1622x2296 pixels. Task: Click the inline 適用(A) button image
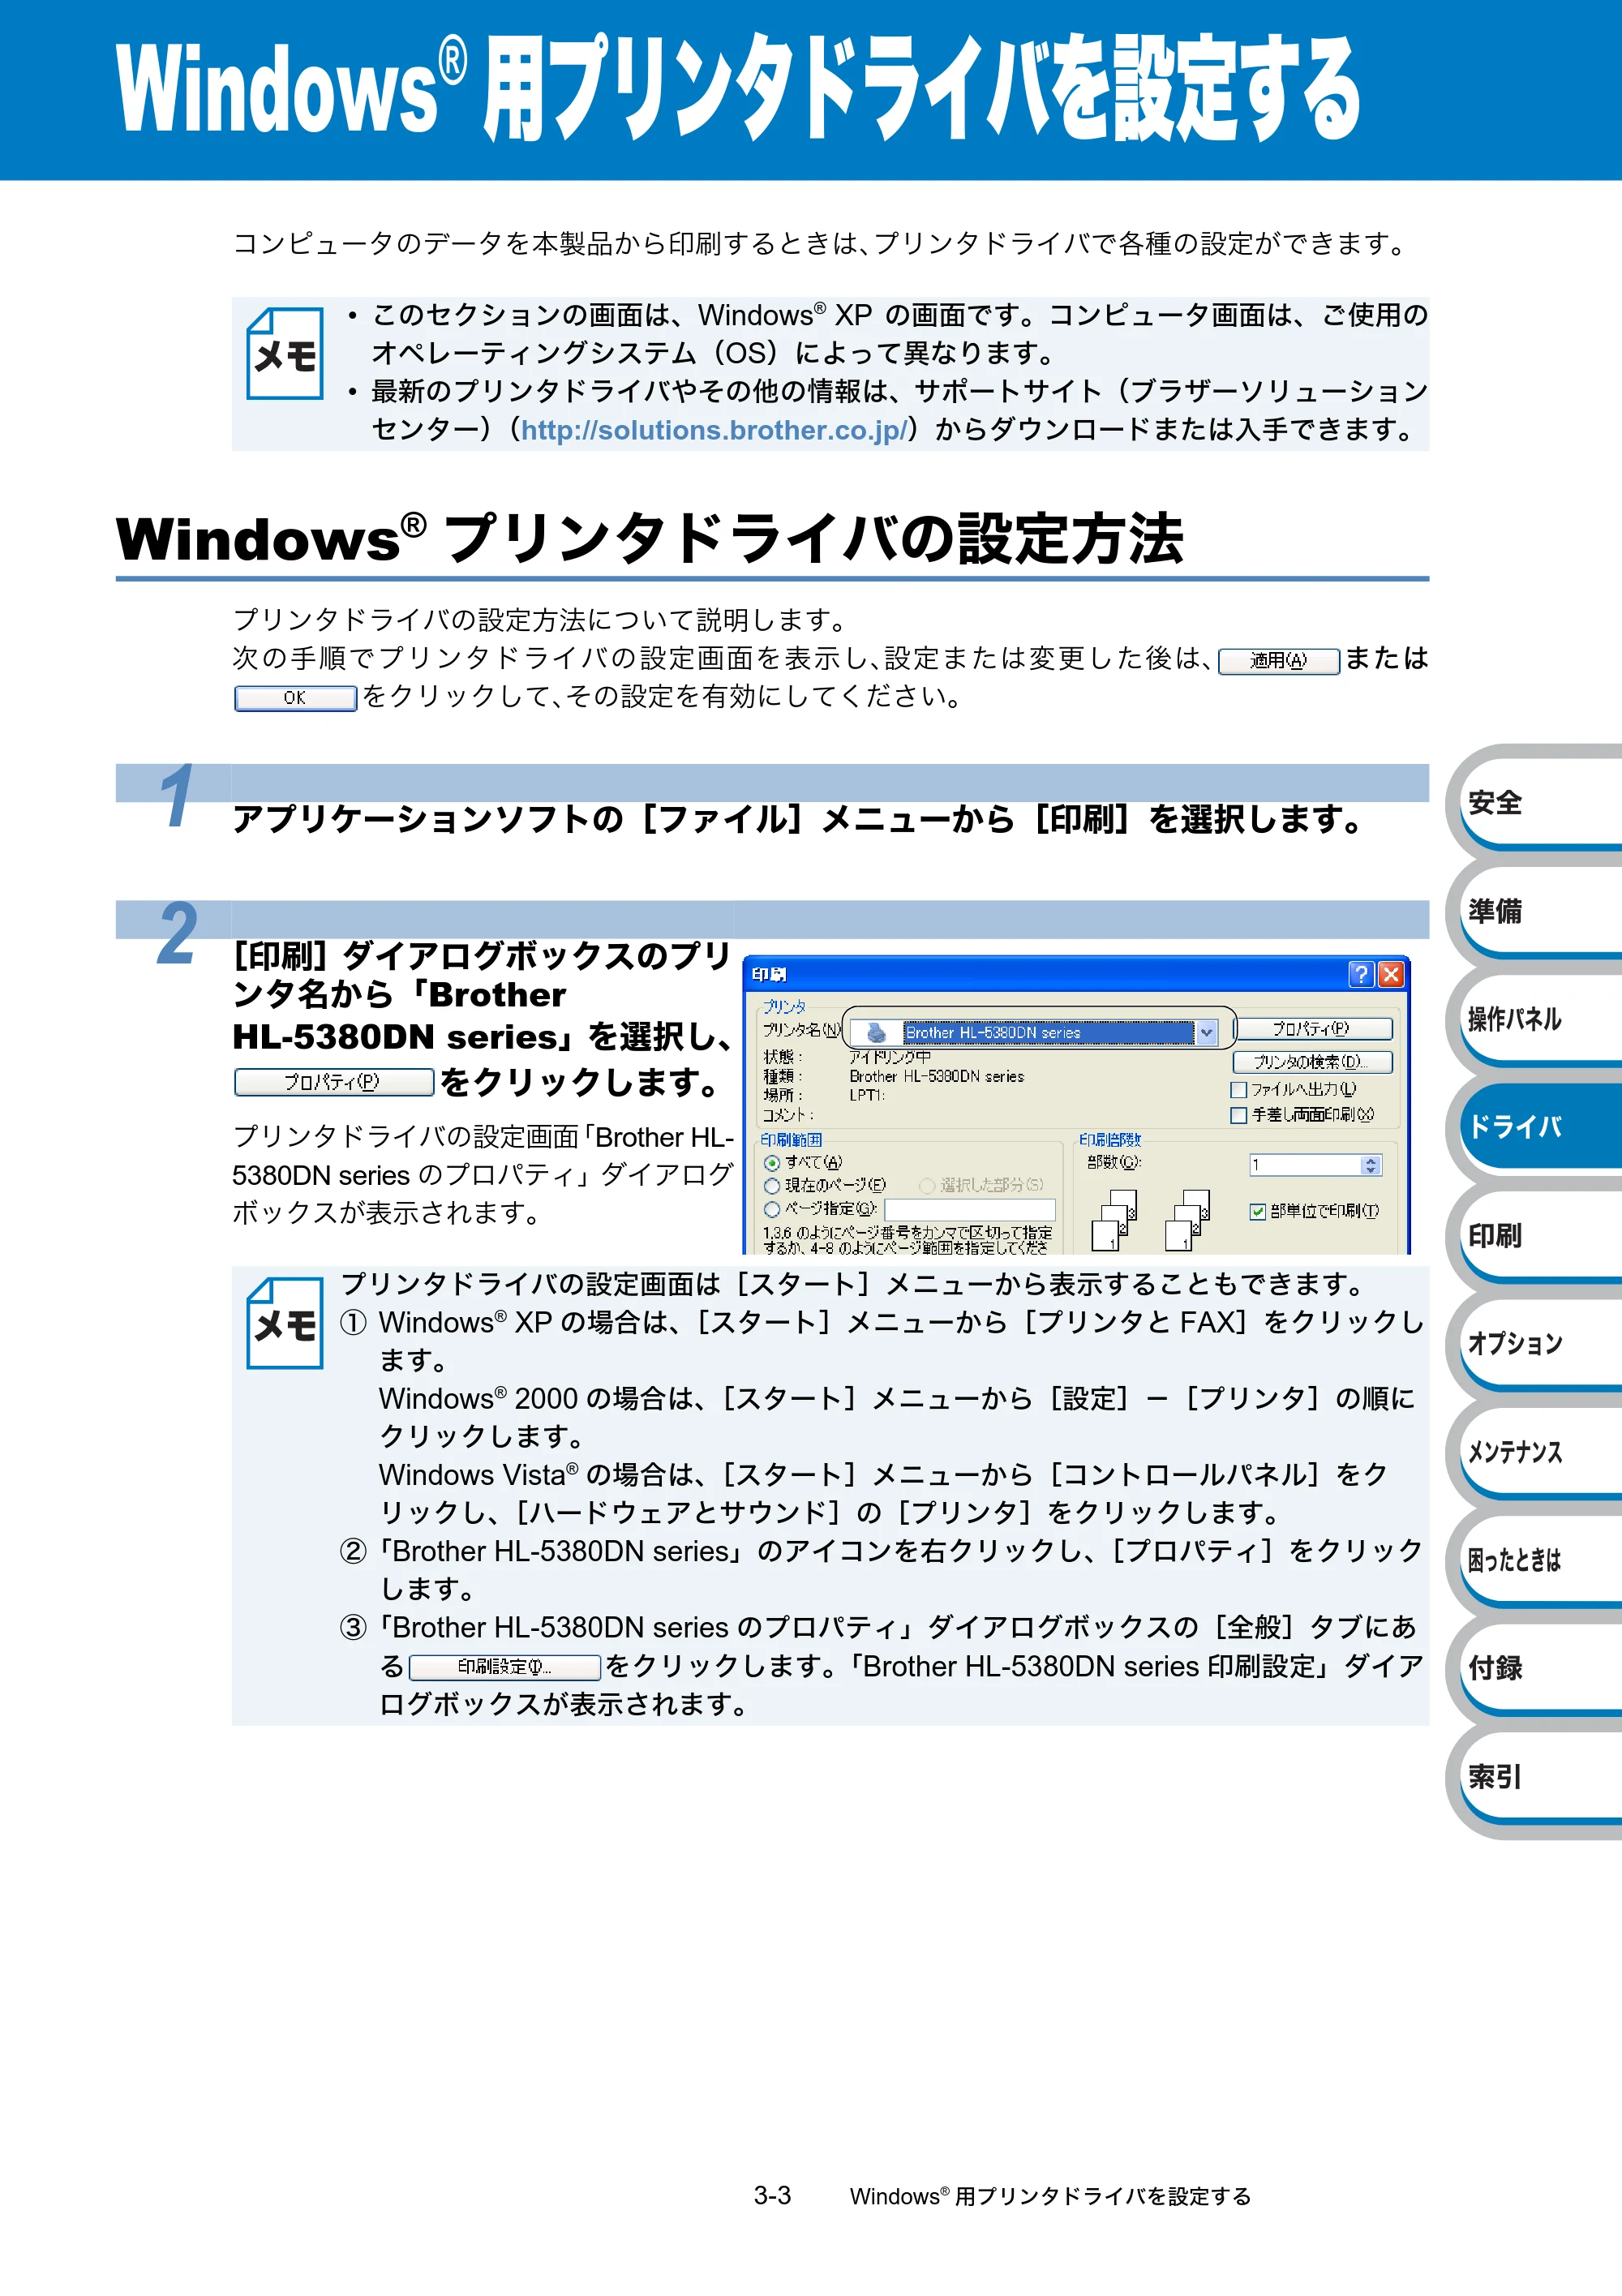(x=1278, y=661)
